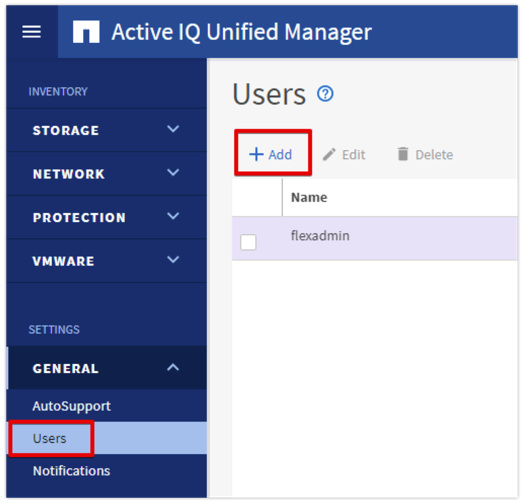Open the AutoSupport settings page
523x503 pixels.
(71, 407)
